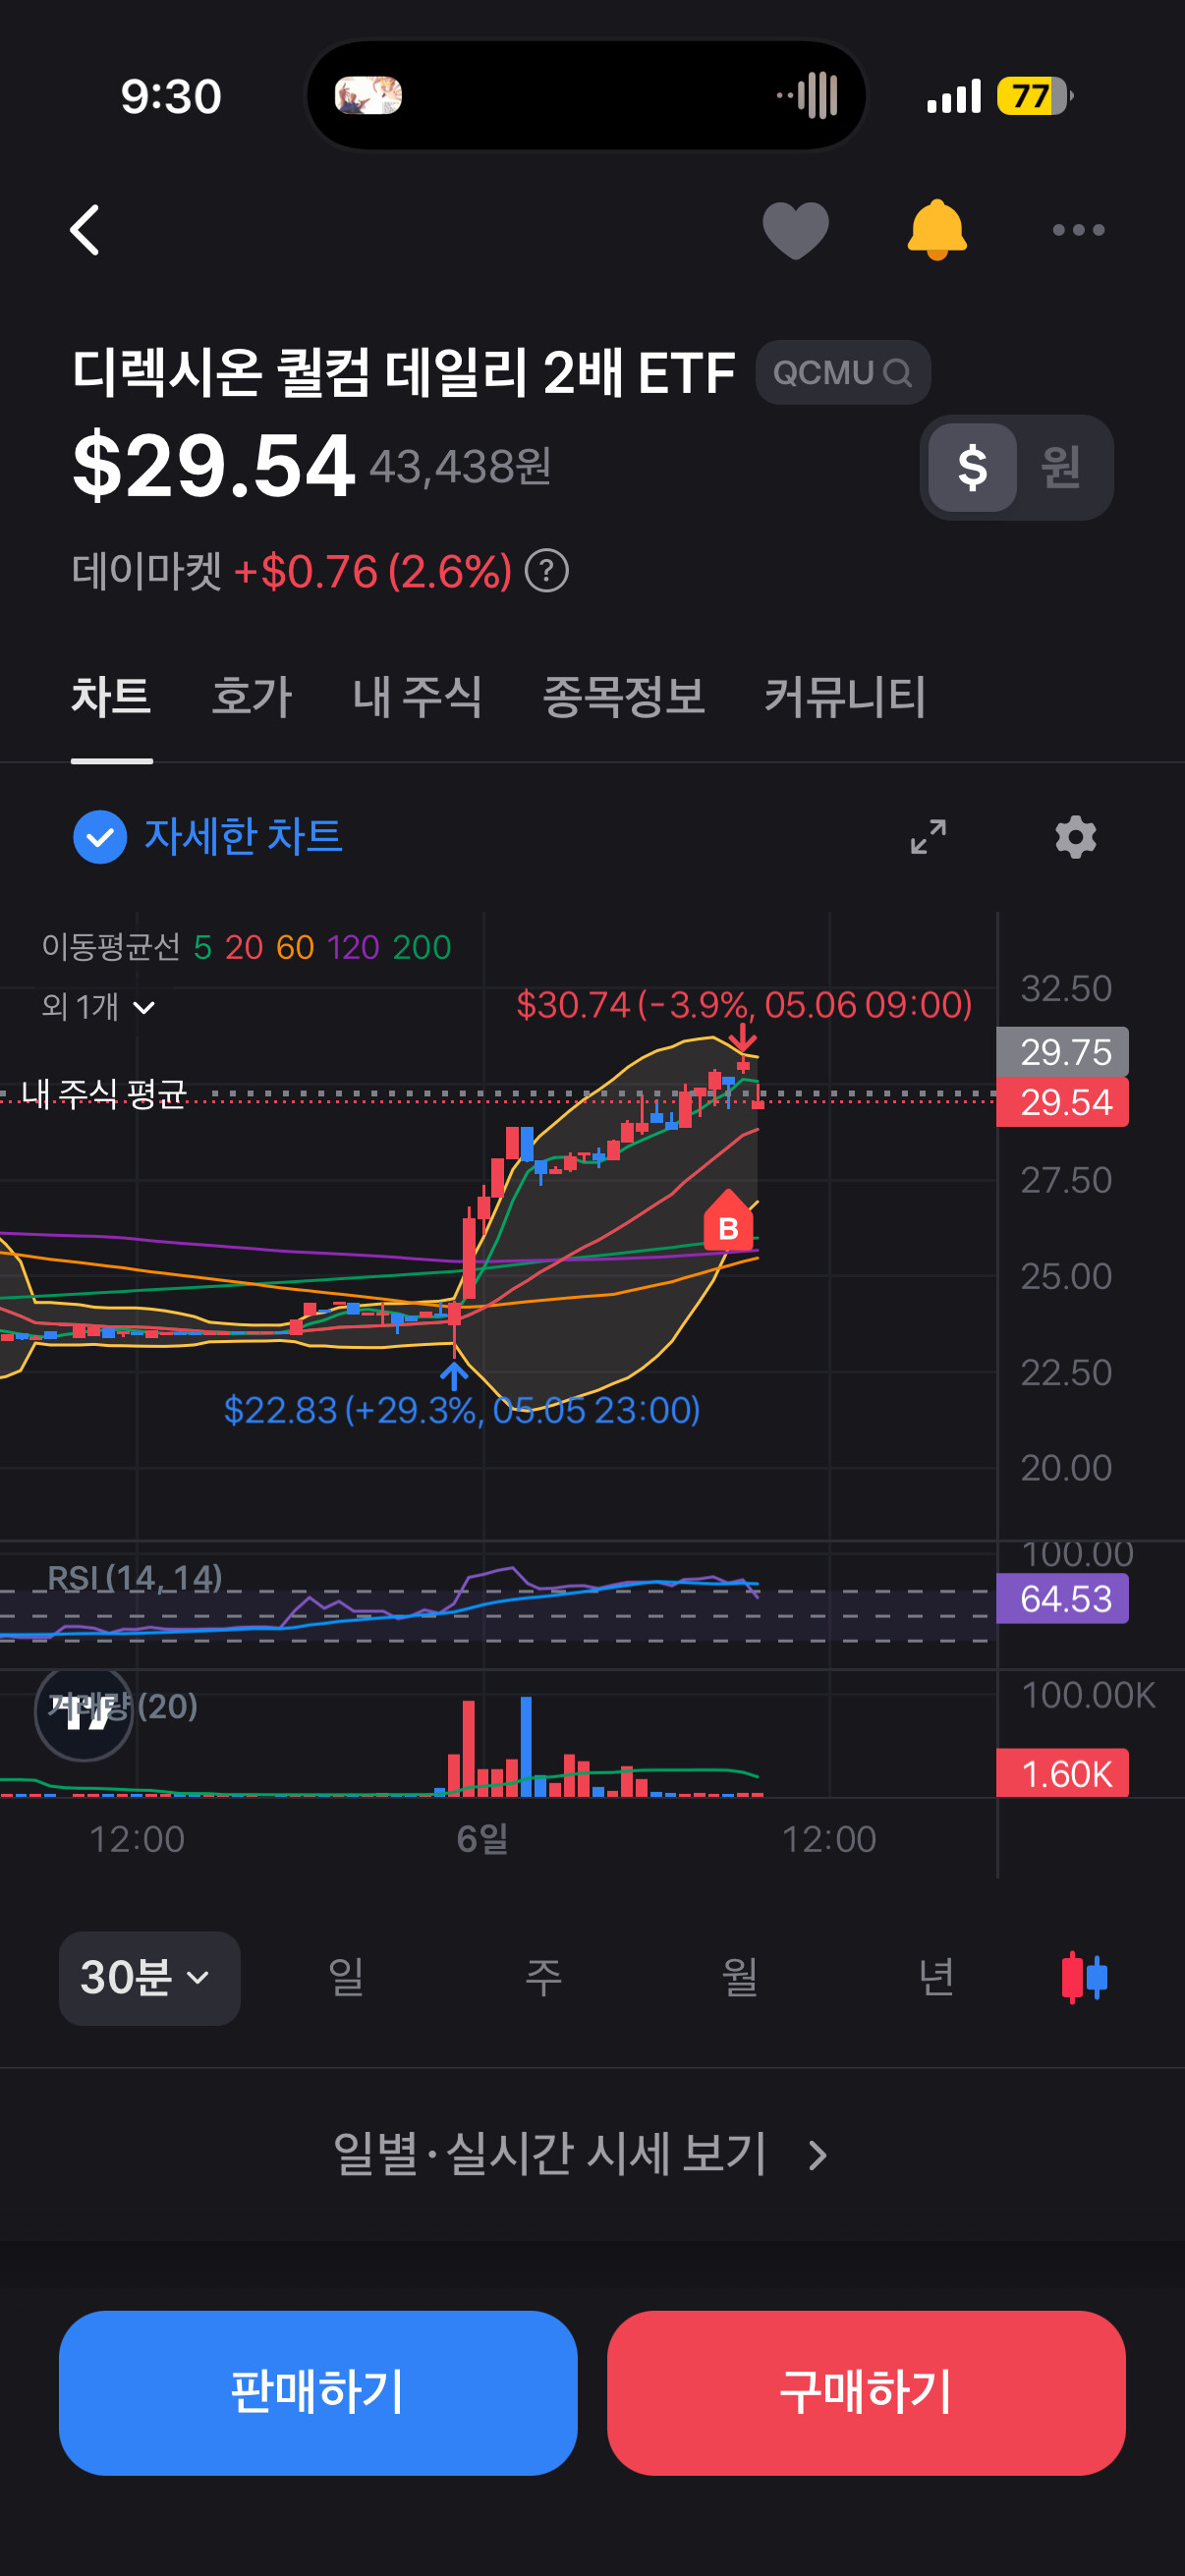This screenshot has height=2576, width=1185.
Task: Toggle candlestick chart type icon
Action: coord(1084,1977)
